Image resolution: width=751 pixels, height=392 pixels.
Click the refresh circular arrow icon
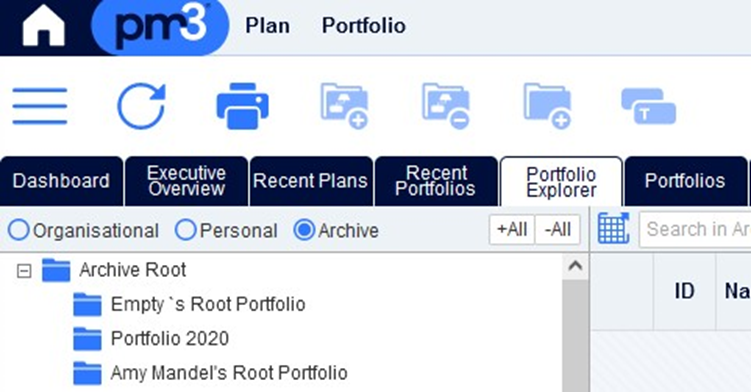click(x=141, y=106)
